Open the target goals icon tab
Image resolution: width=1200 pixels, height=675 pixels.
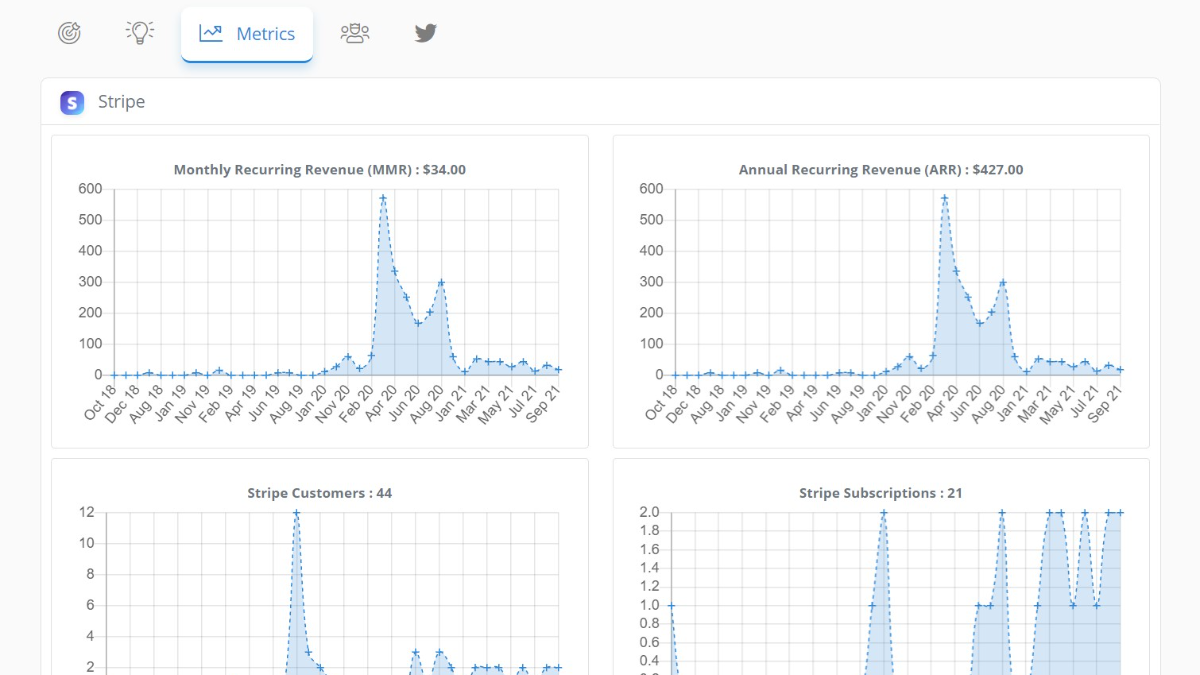pos(69,33)
